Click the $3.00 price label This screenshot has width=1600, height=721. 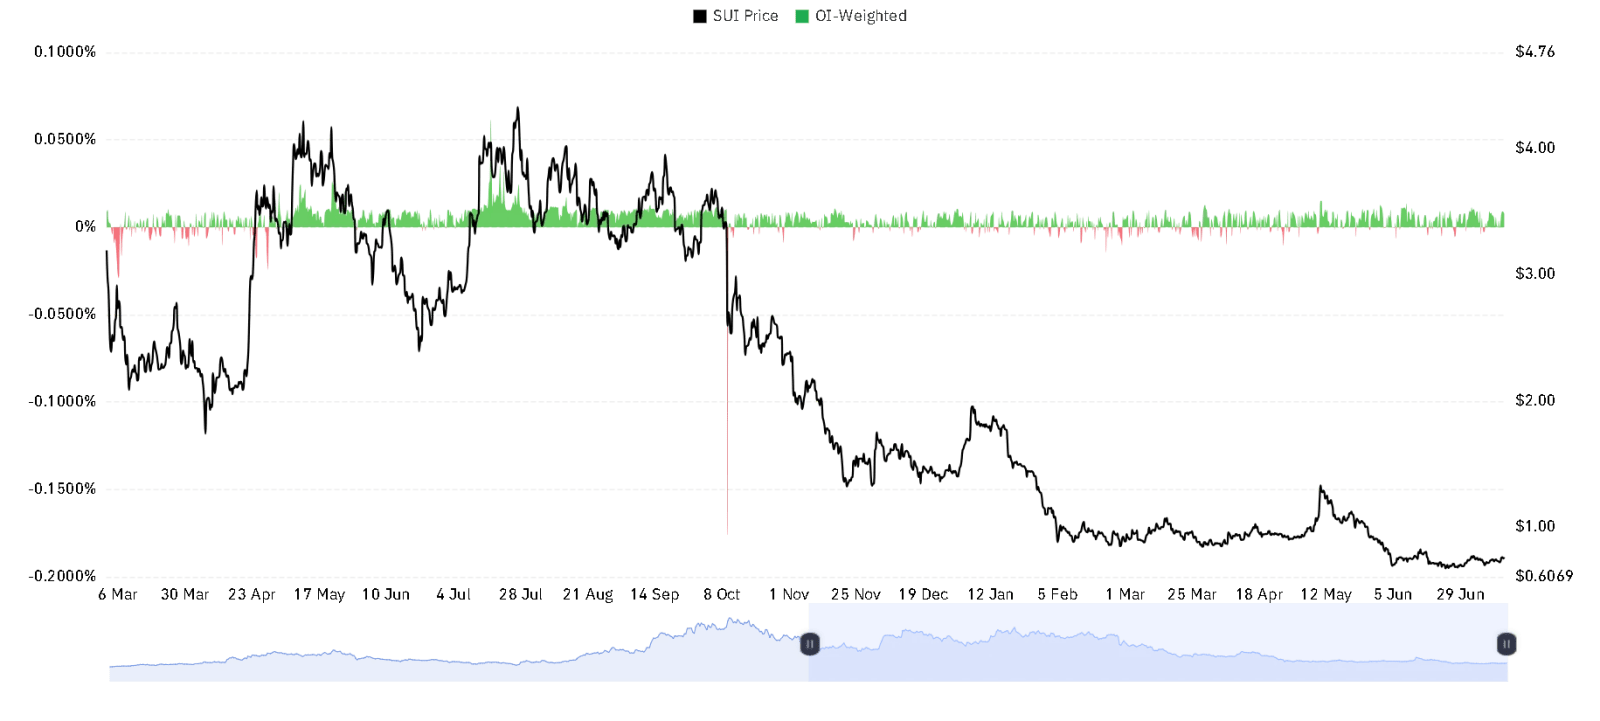pos(1535,273)
